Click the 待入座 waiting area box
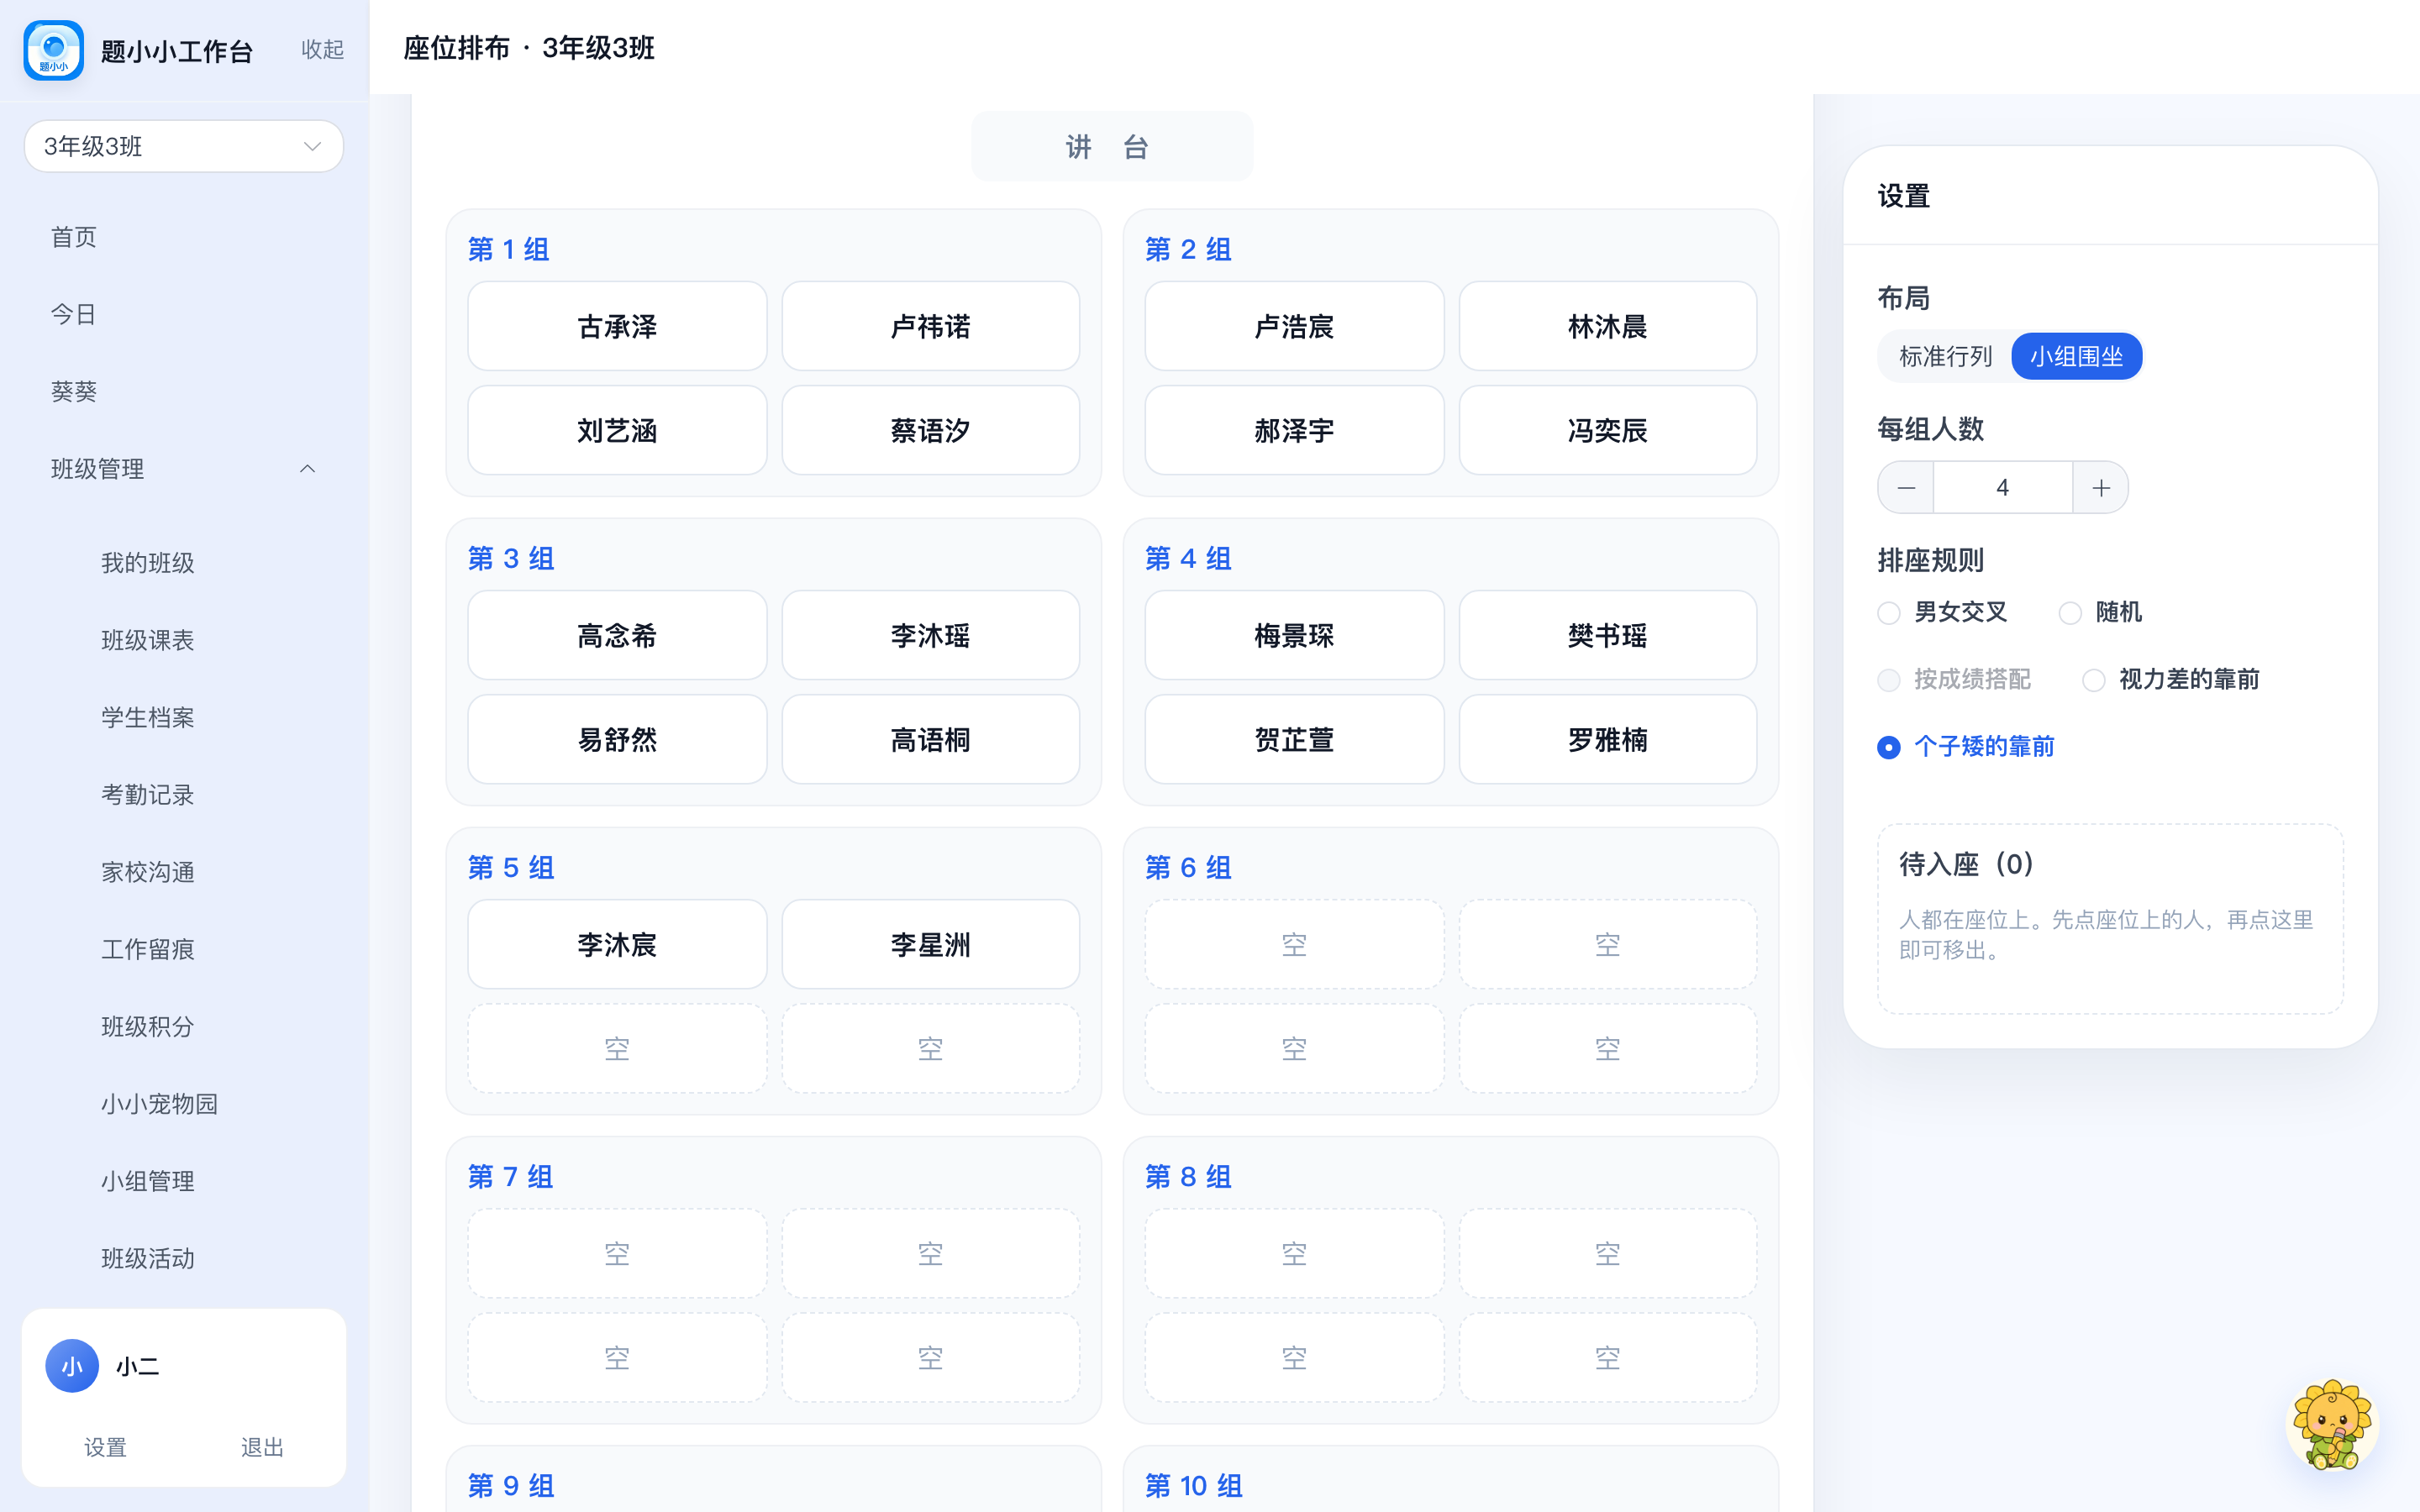 pos(2110,919)
